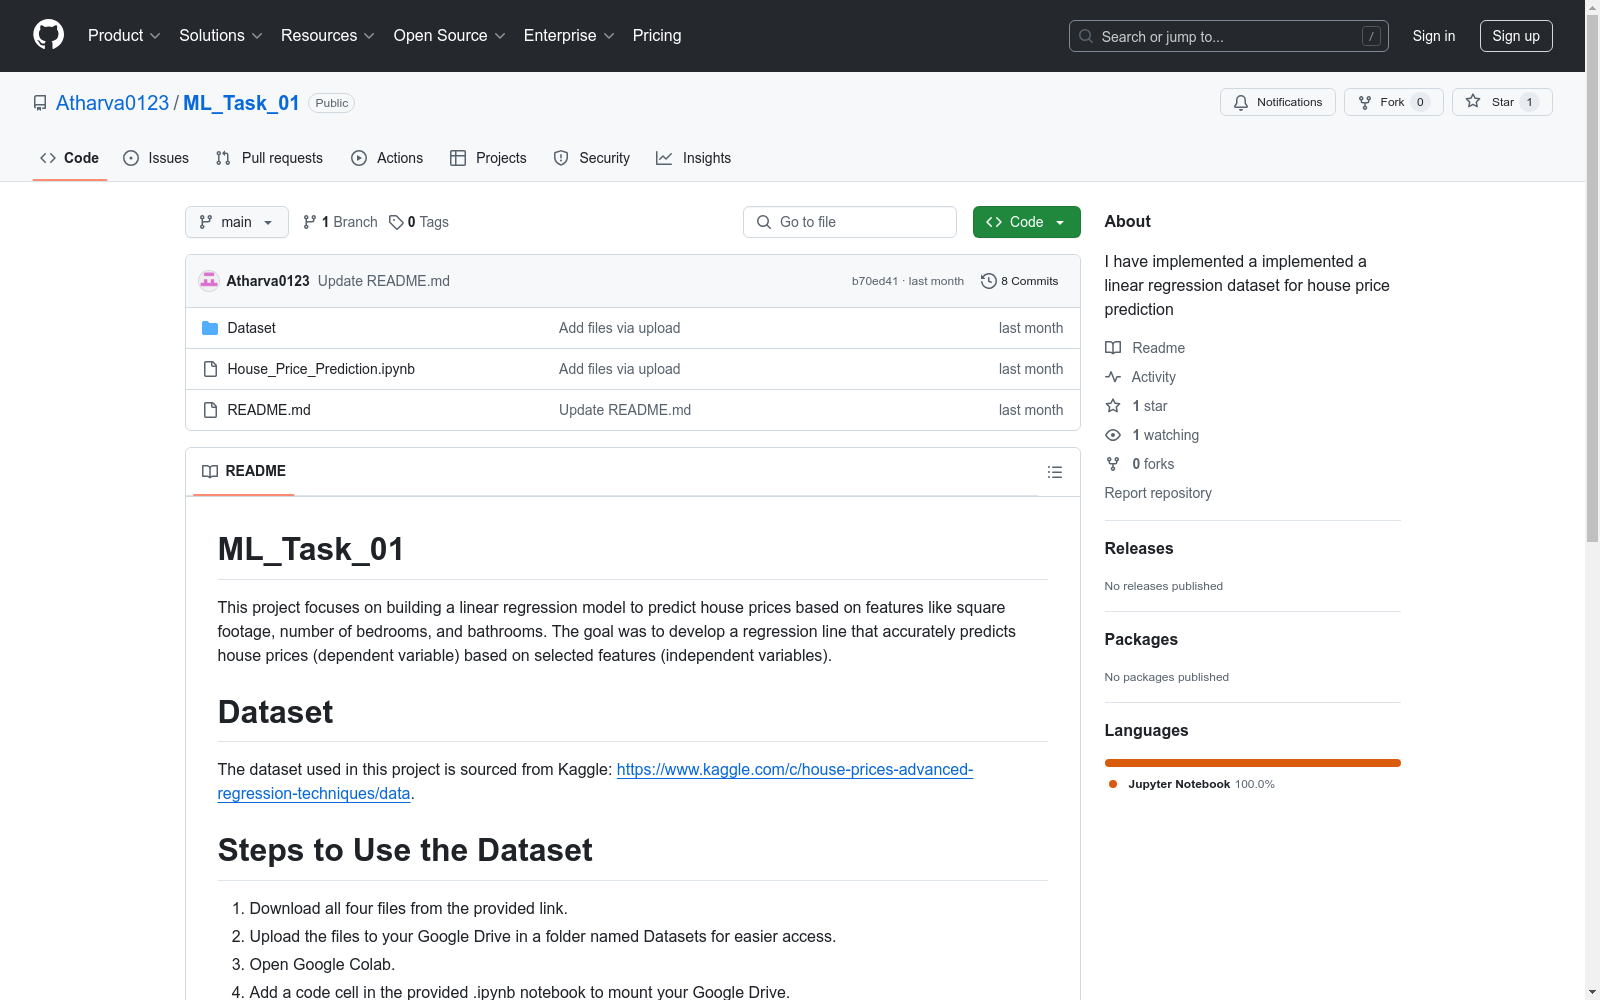The width and height of the screenshot is (1600, 1000).
Task: Expand the Solutions menu
Action: click(221, 35)
